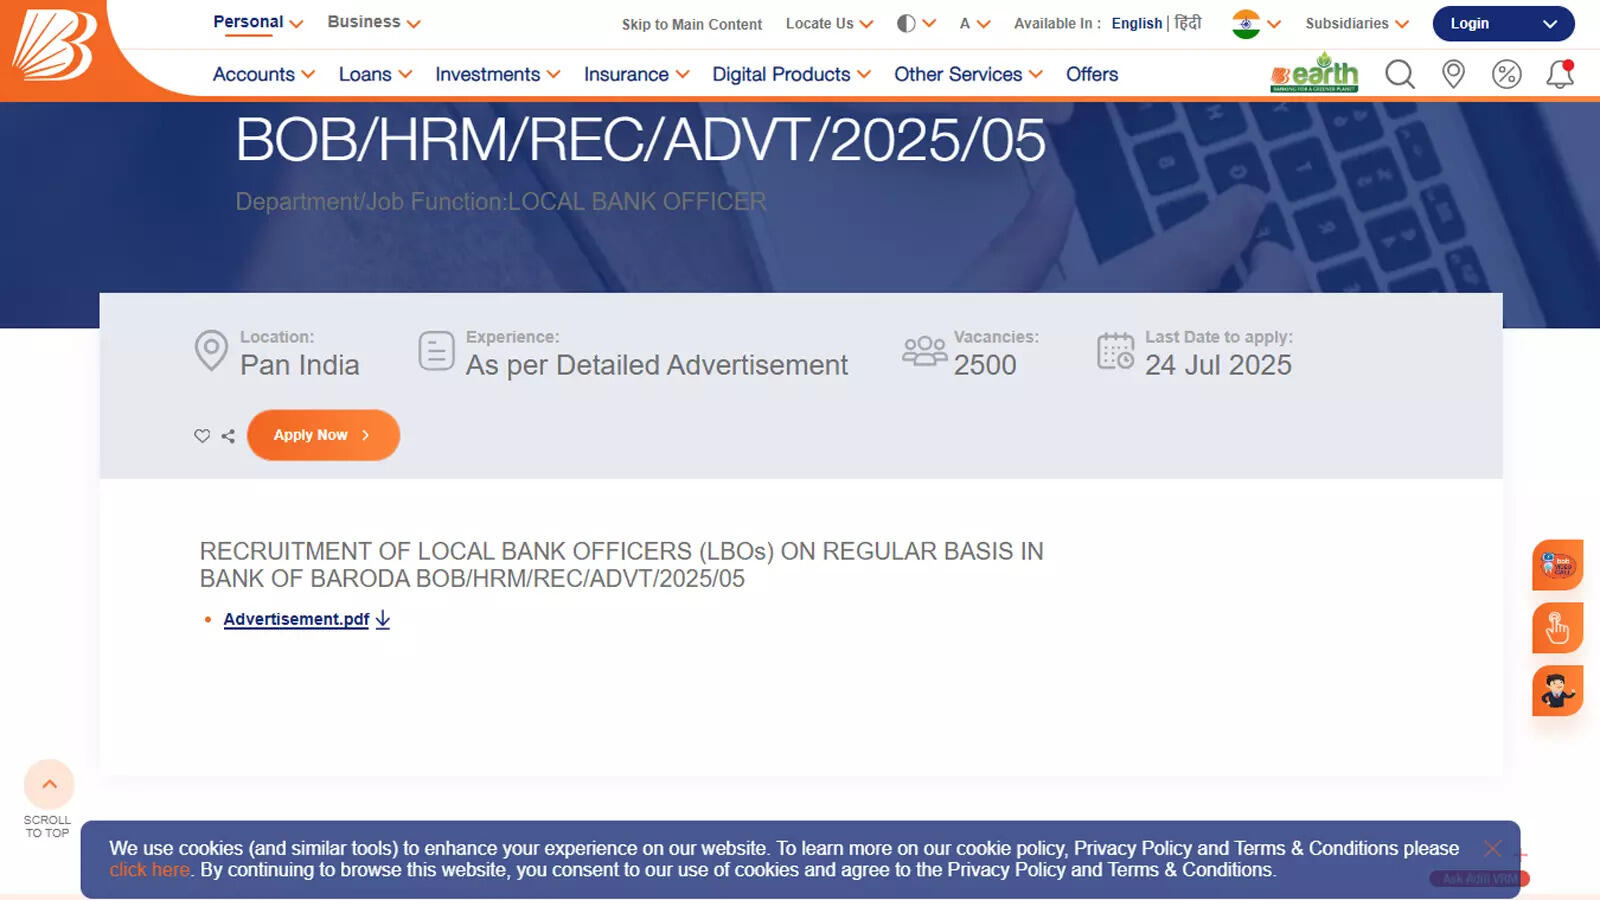Screen dimensions: 1600x900
Task: Share the job posting icon
Action: click(228, 436)
